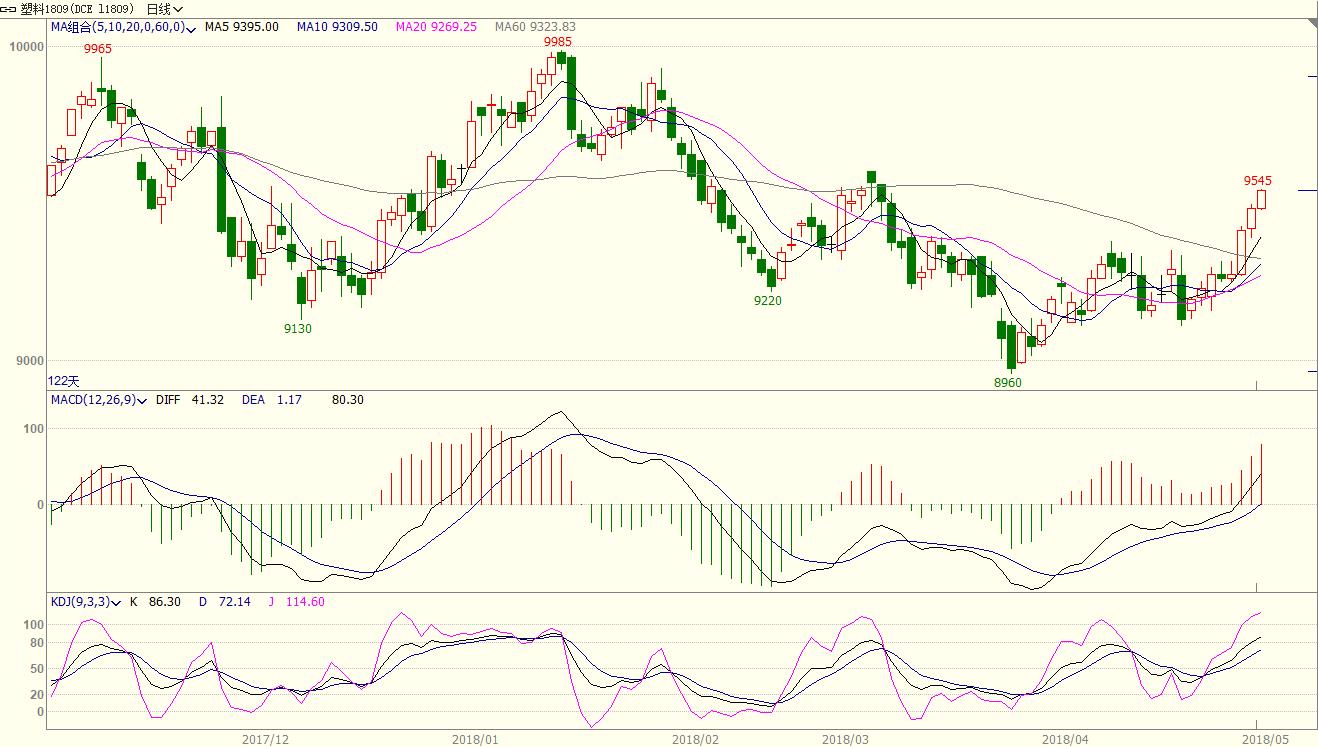Click the 122天 day count label

[64, 381]
